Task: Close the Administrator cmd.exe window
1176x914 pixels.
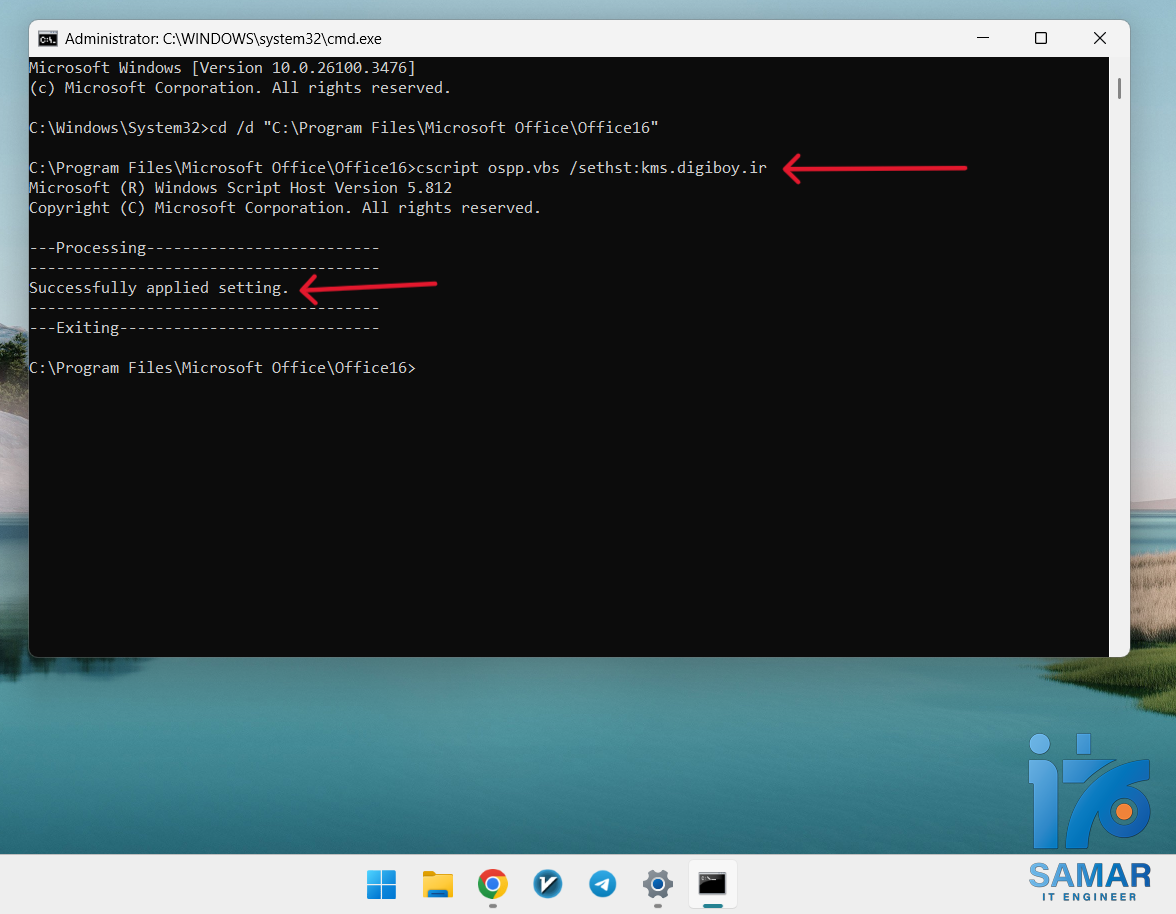Action: tap(1099, 39)
